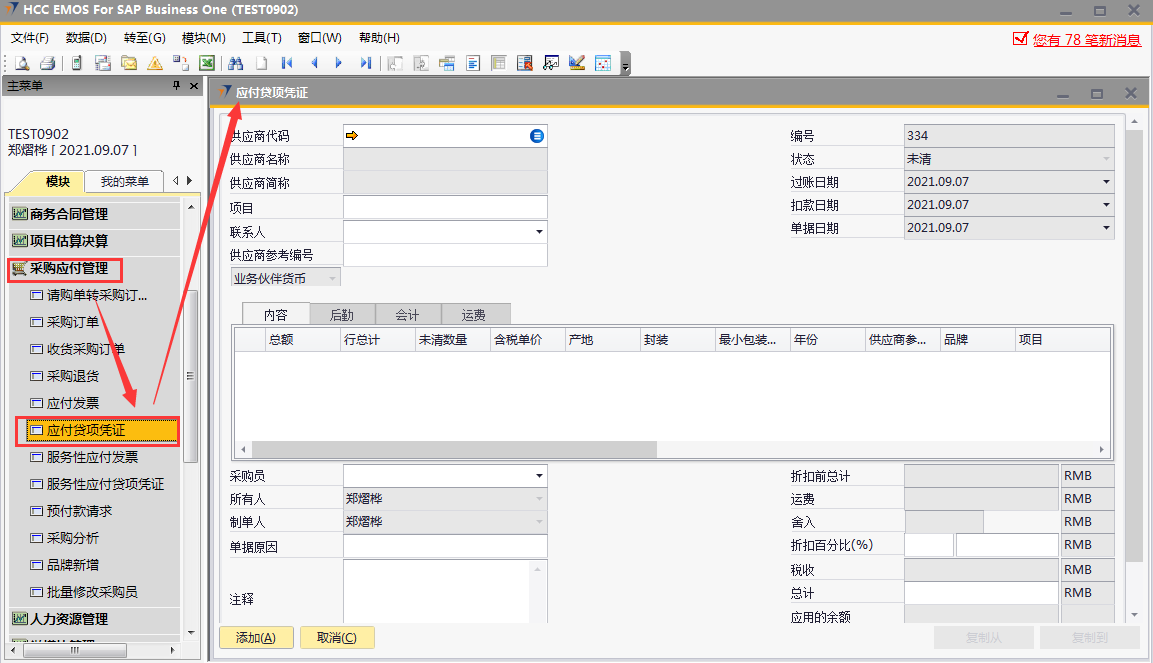Click orange link arrow in 供应商代码 field
Viewport: 1153px width, 663px height.
point(352,135)
